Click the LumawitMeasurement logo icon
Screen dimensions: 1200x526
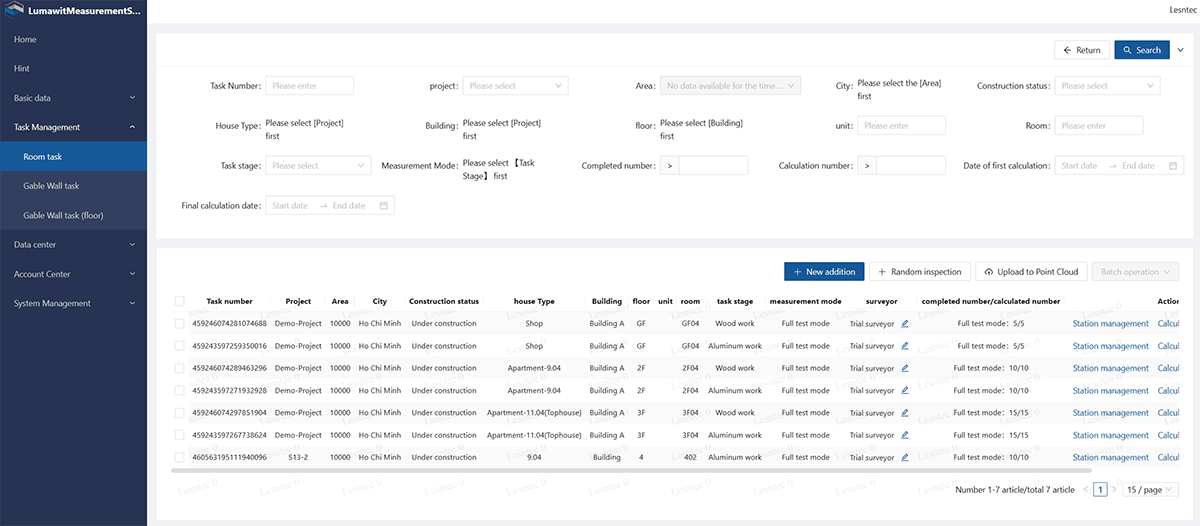pyautogui.click(x=14, y=11)
